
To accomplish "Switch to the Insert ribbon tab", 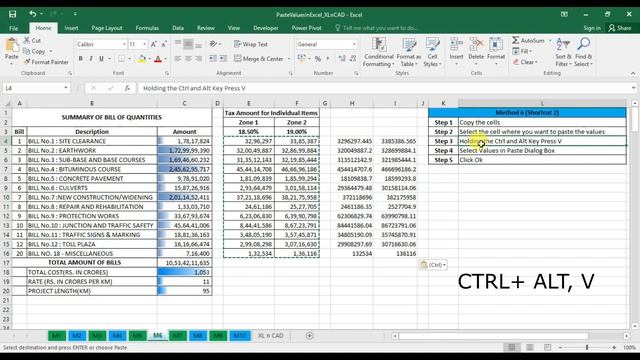I will point(71,28).
